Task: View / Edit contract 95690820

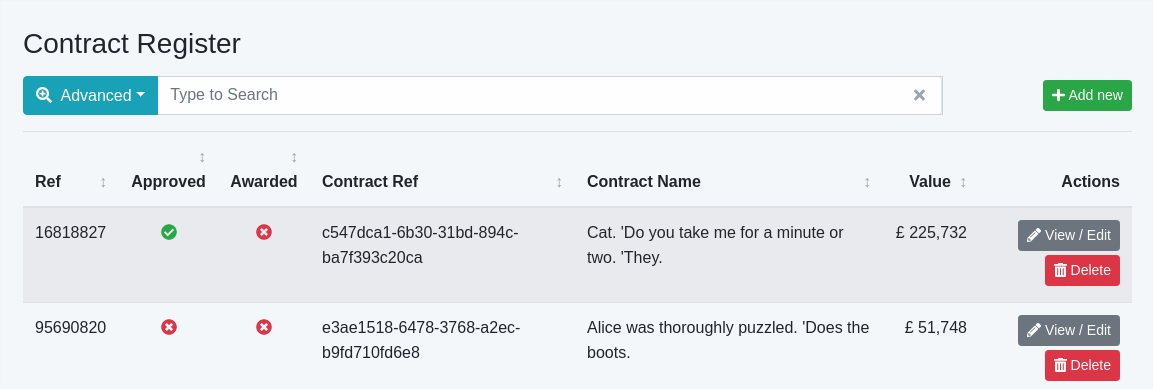Action: (1068, 330)
